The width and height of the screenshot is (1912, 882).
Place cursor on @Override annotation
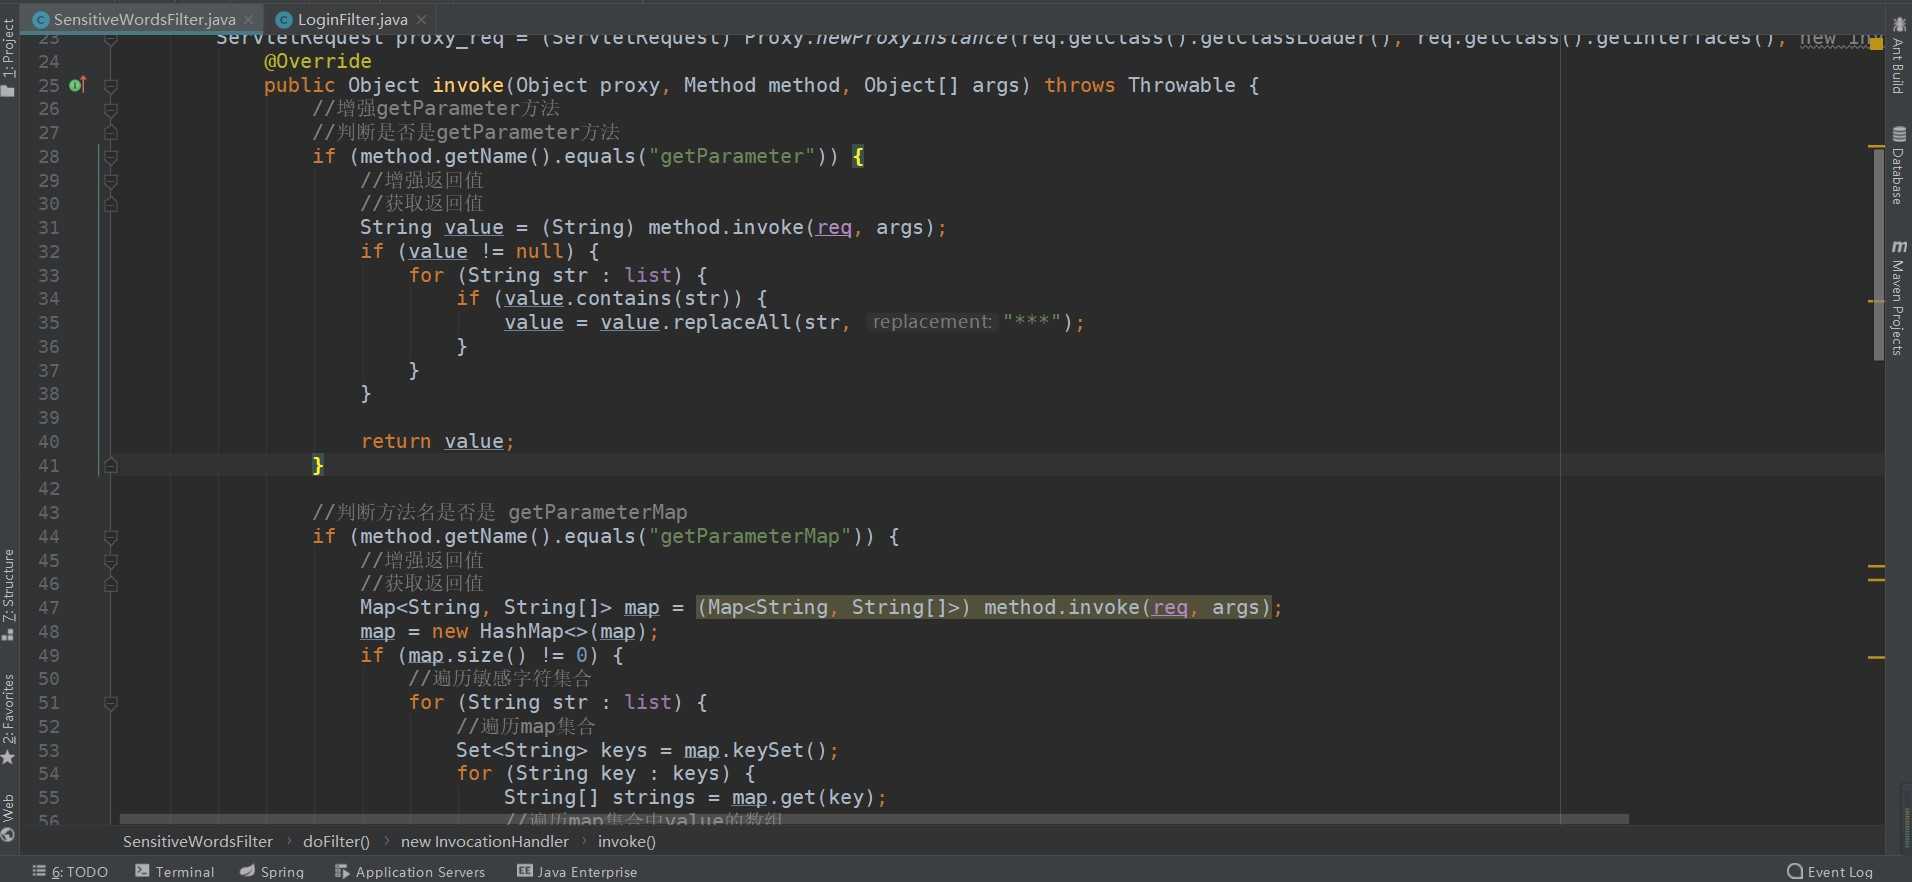click(x=317, y=62)
